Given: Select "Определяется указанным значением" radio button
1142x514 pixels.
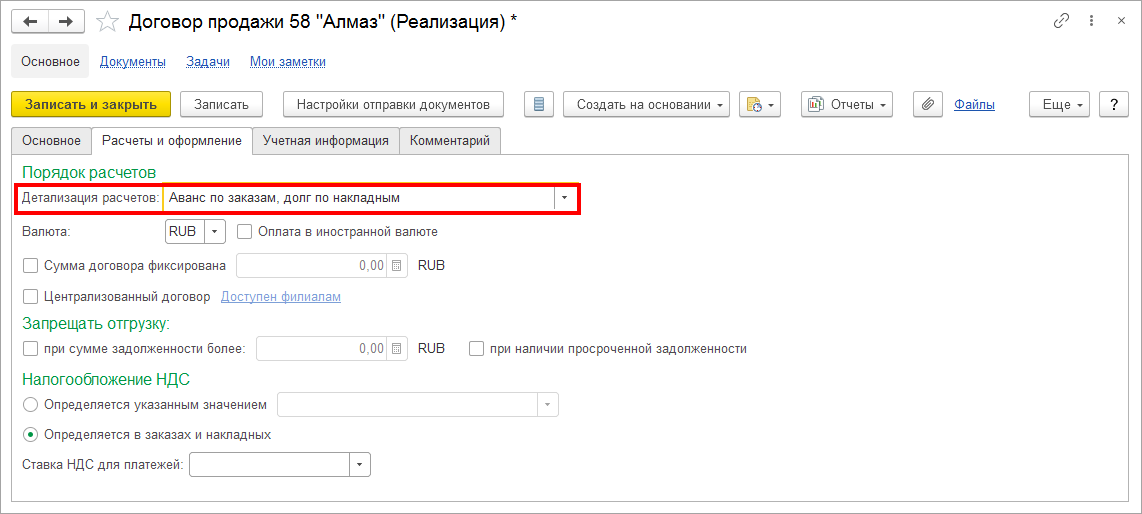Looking at the screenshot, I should coord(30,405).
